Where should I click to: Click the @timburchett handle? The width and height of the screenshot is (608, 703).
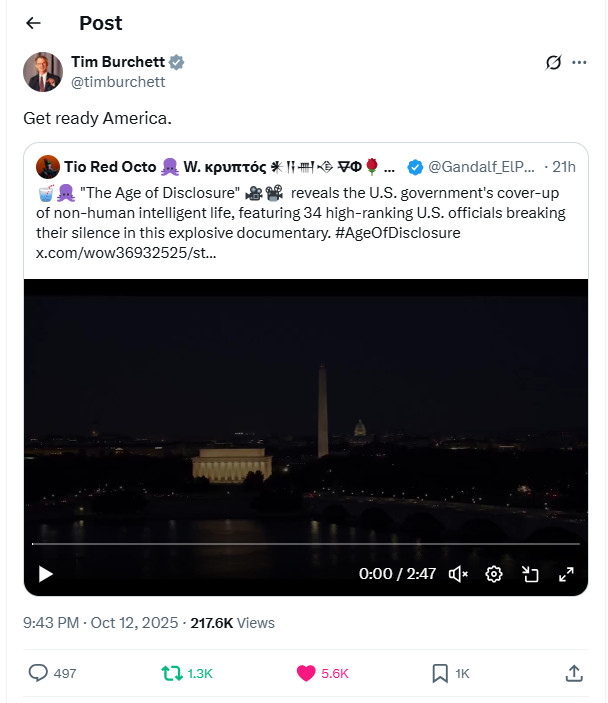118,82
